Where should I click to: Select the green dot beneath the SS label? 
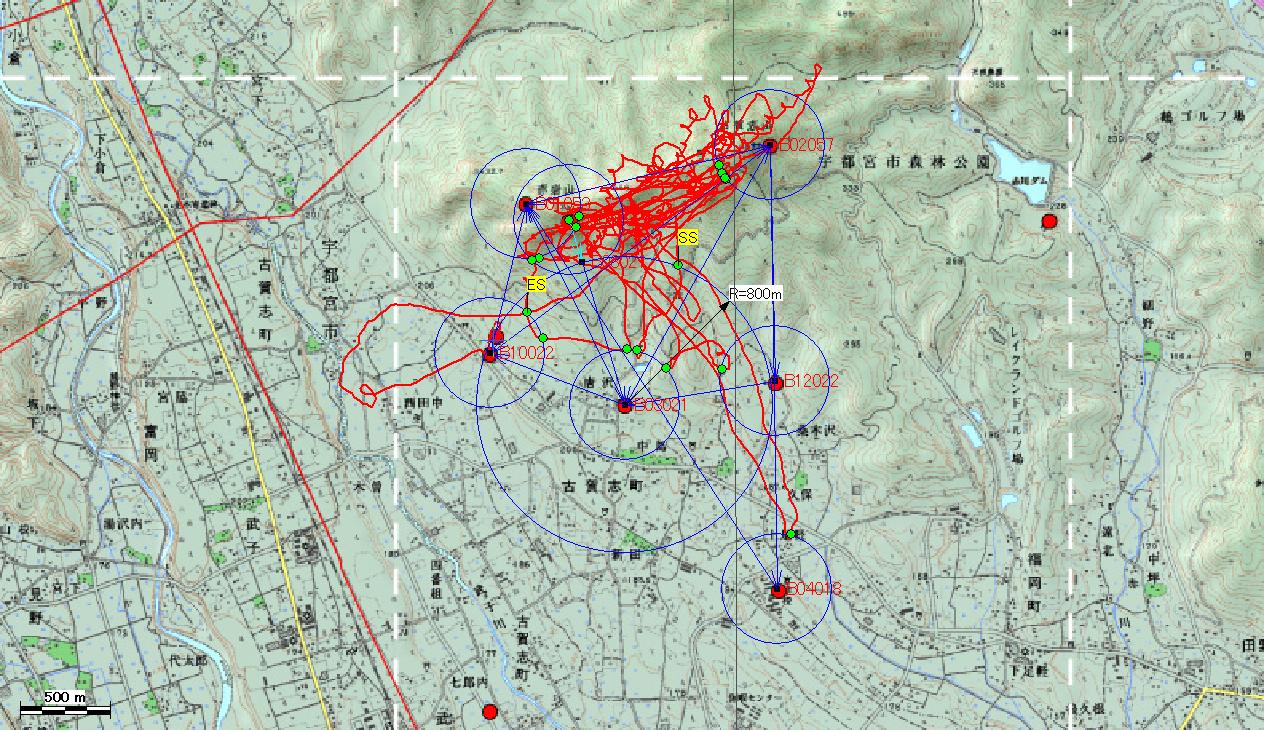click(x=678, y=265)
